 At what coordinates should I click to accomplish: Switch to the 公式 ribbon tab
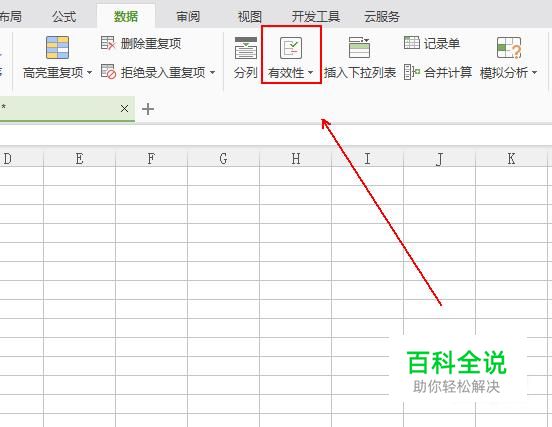click(64, 17)
